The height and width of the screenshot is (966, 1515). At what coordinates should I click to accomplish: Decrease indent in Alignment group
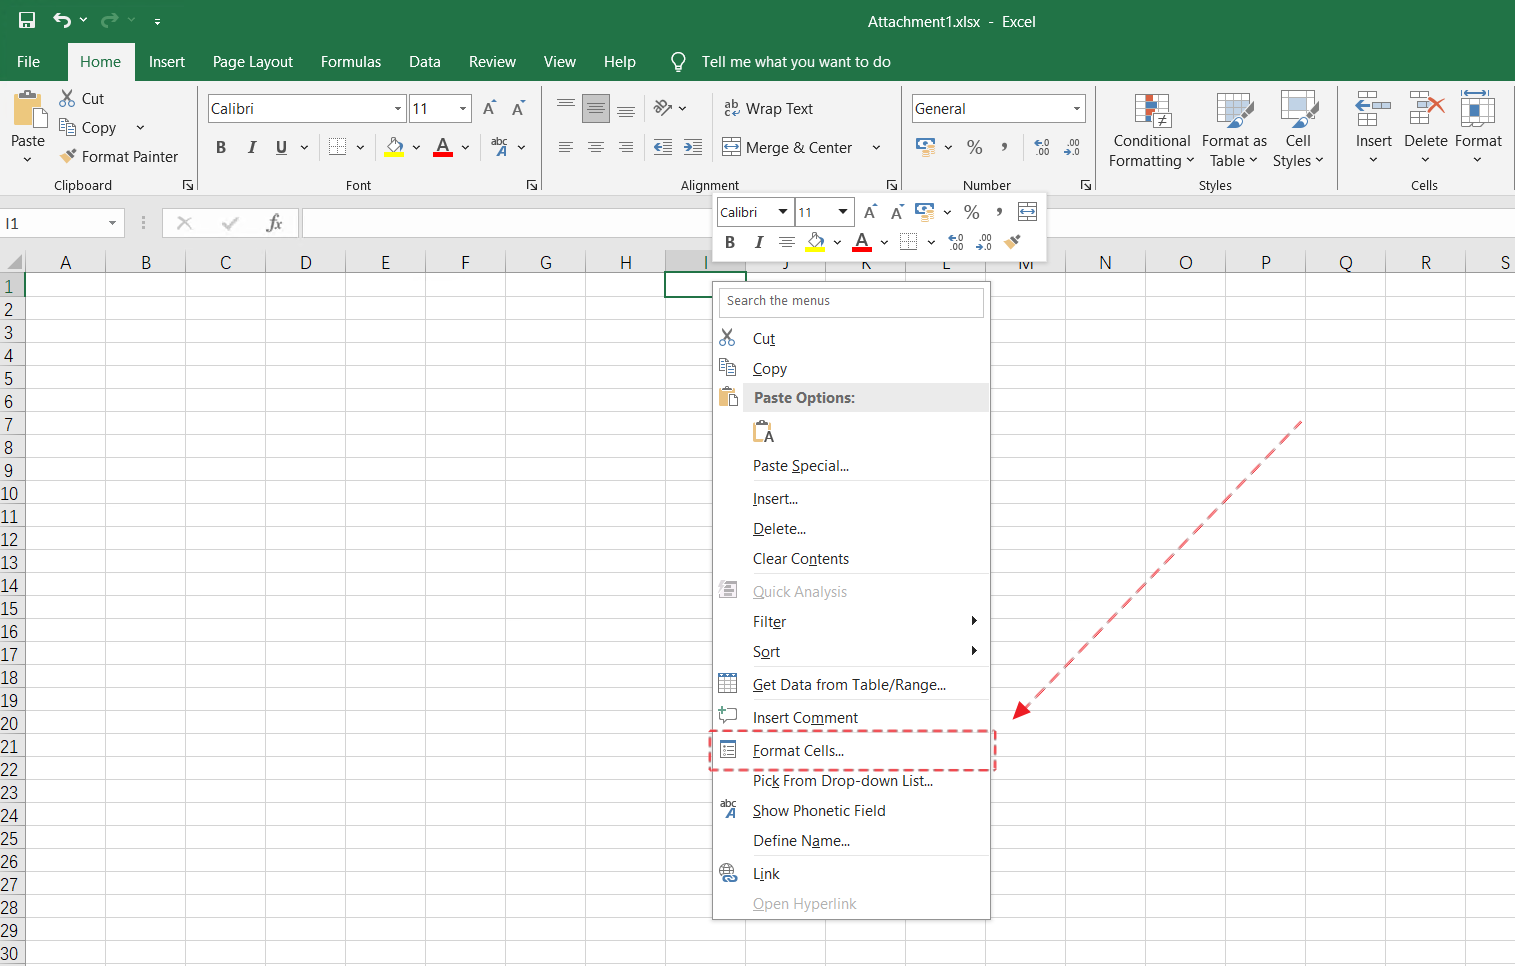(662, 147)
